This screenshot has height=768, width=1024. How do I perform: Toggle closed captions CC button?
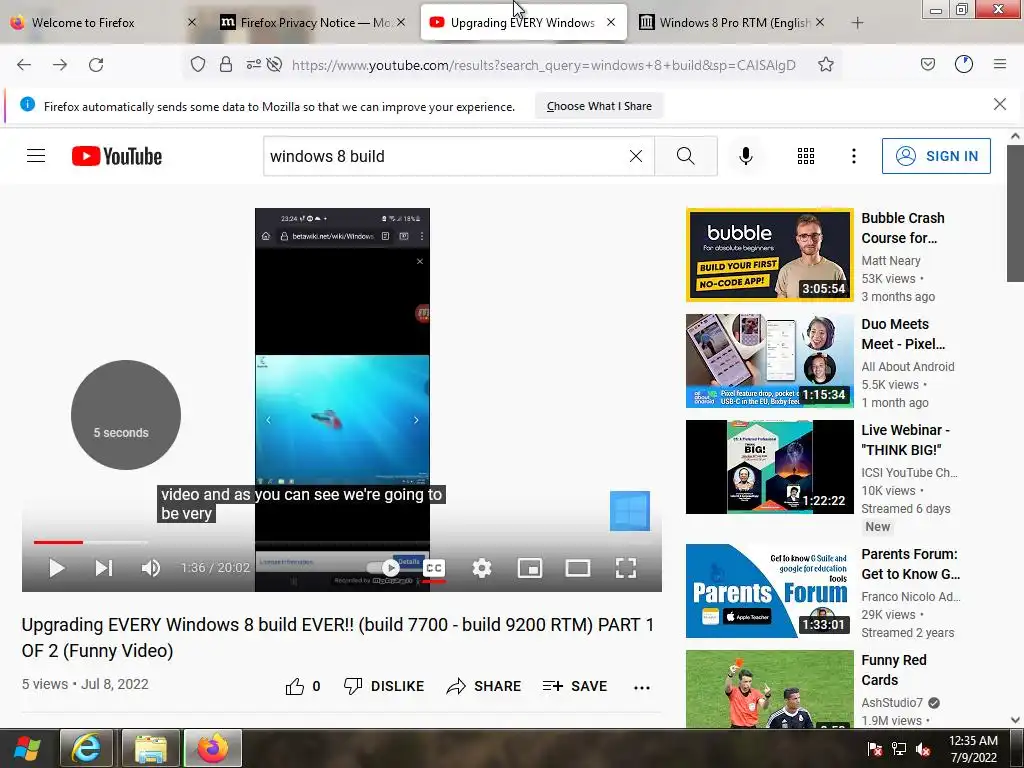click(x=434, y=568)
